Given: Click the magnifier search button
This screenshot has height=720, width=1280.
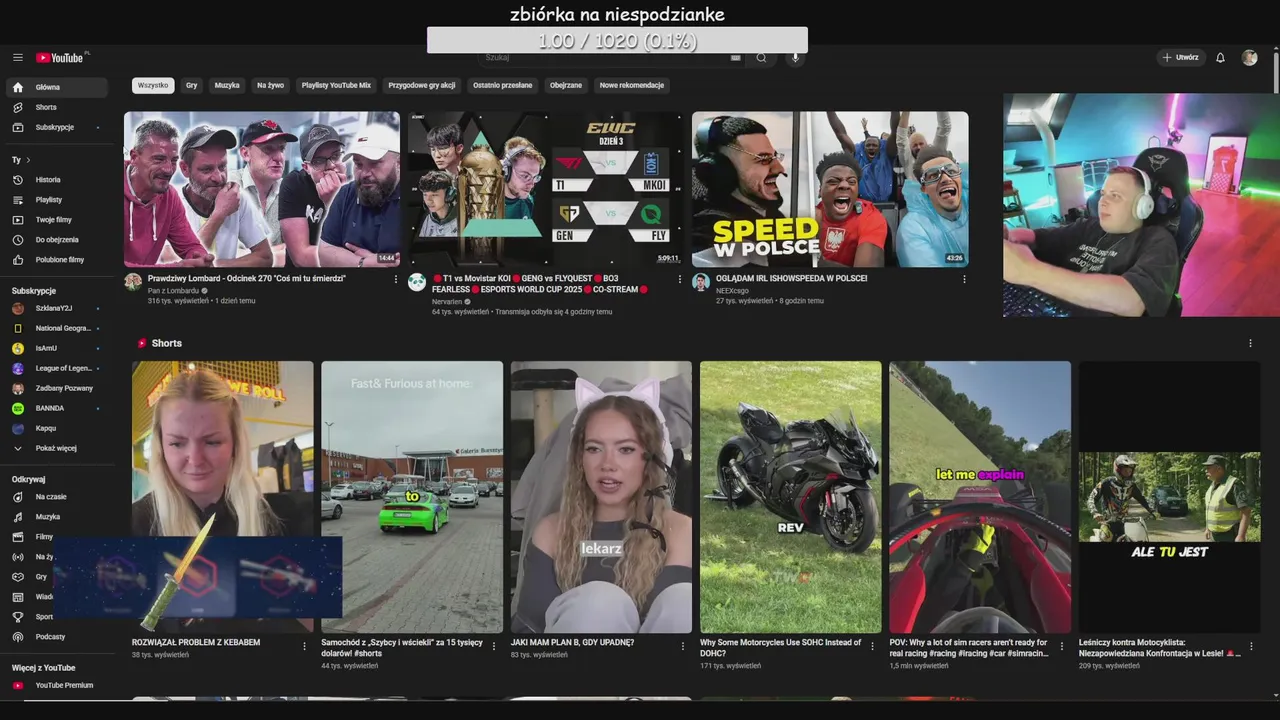Looking at the screenshot, I should (761, 58).
